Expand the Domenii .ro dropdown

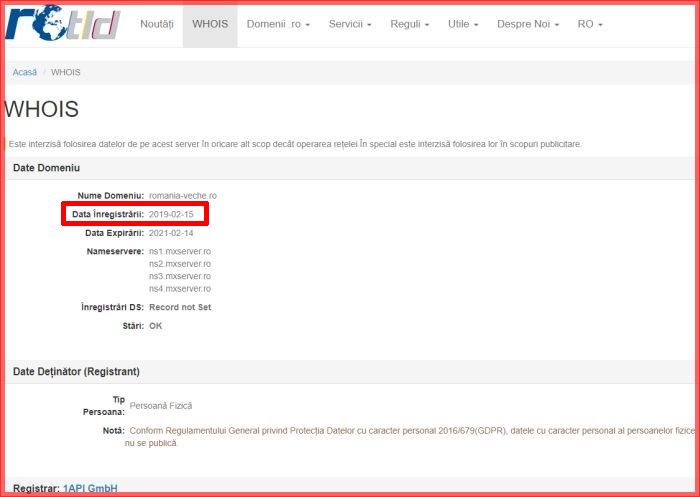pos(278,25)
